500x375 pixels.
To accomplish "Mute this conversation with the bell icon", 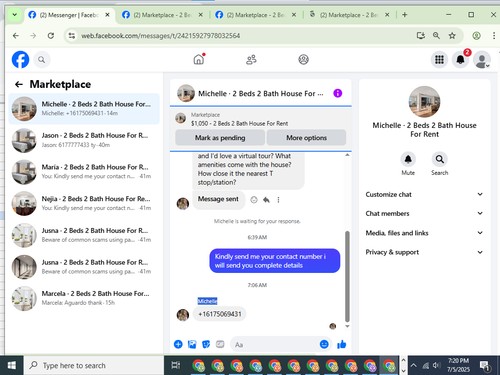I will (408, 159).
